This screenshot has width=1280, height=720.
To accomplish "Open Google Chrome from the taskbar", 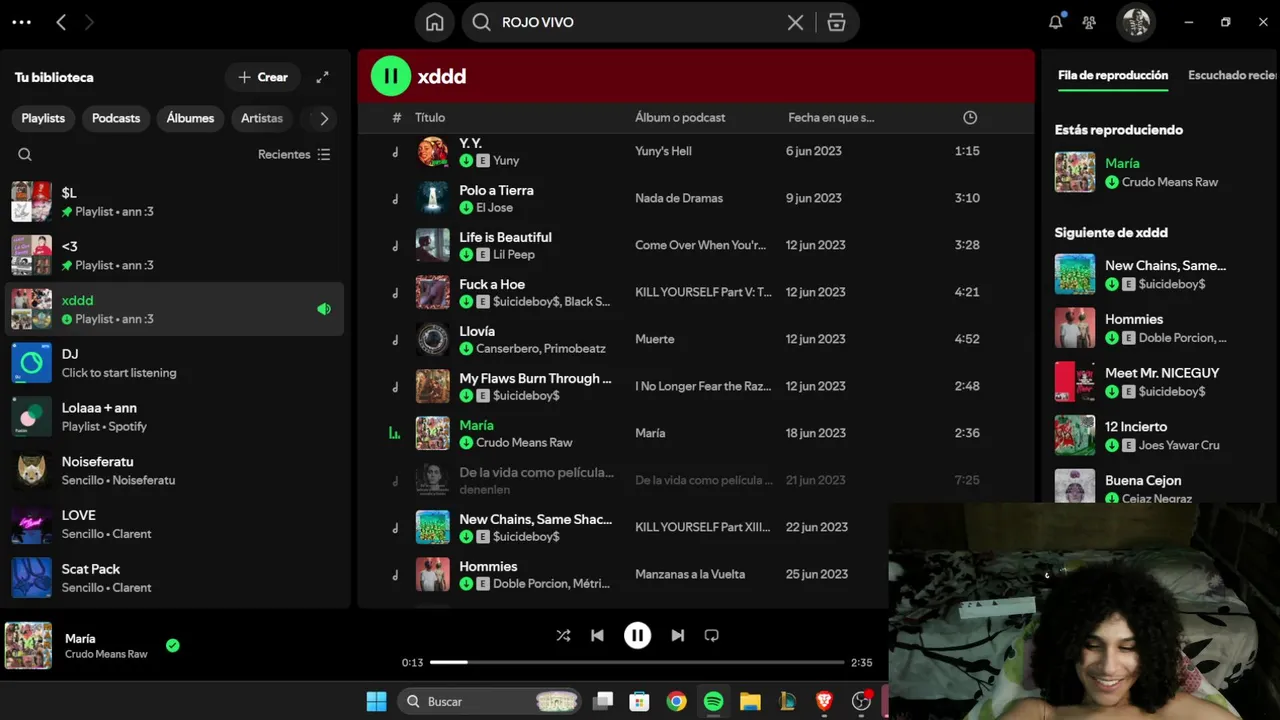I will point(677,702).
